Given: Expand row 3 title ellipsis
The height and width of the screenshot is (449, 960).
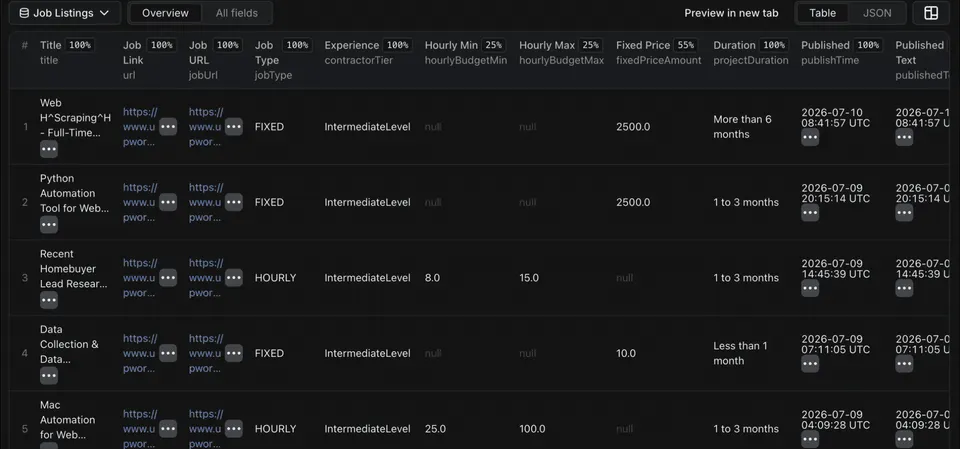Looking at the screenshot, I should pos(49,300).
